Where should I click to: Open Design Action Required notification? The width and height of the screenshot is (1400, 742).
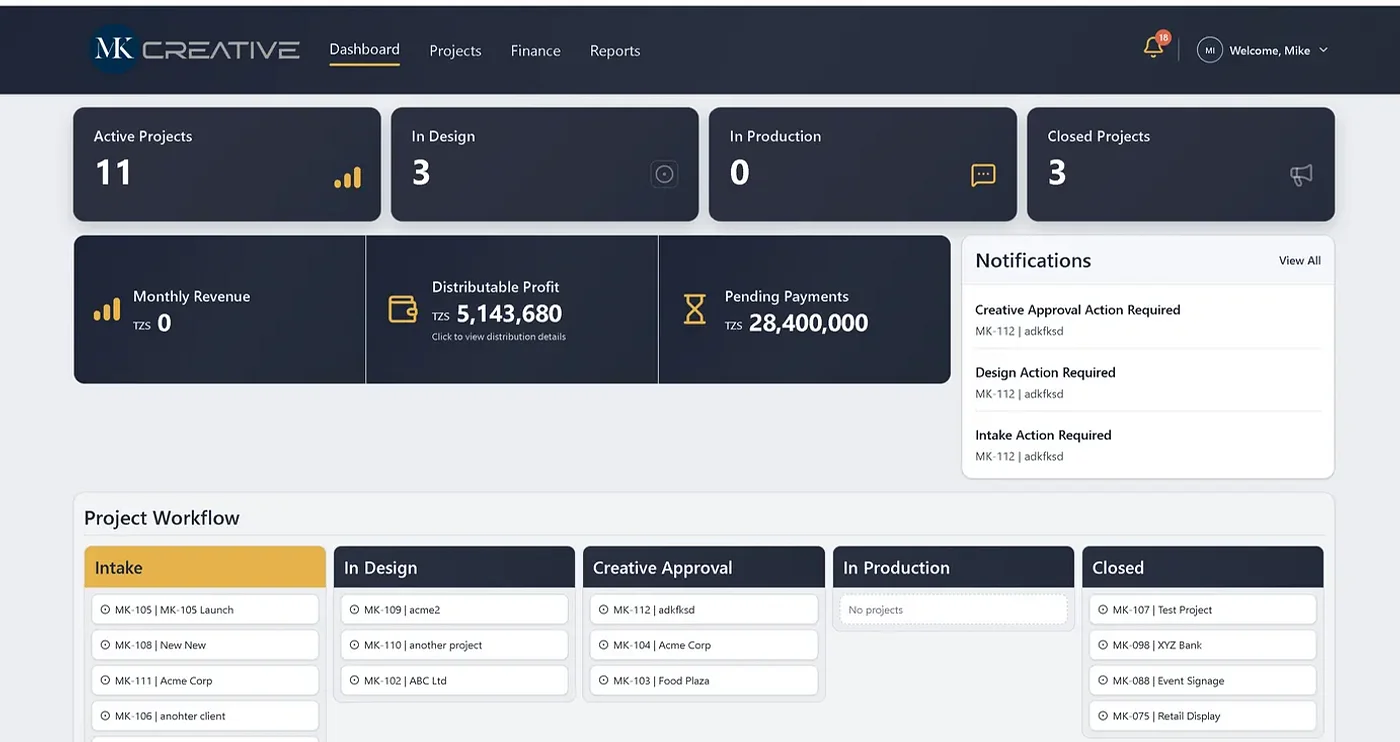tap(1148, 382)
